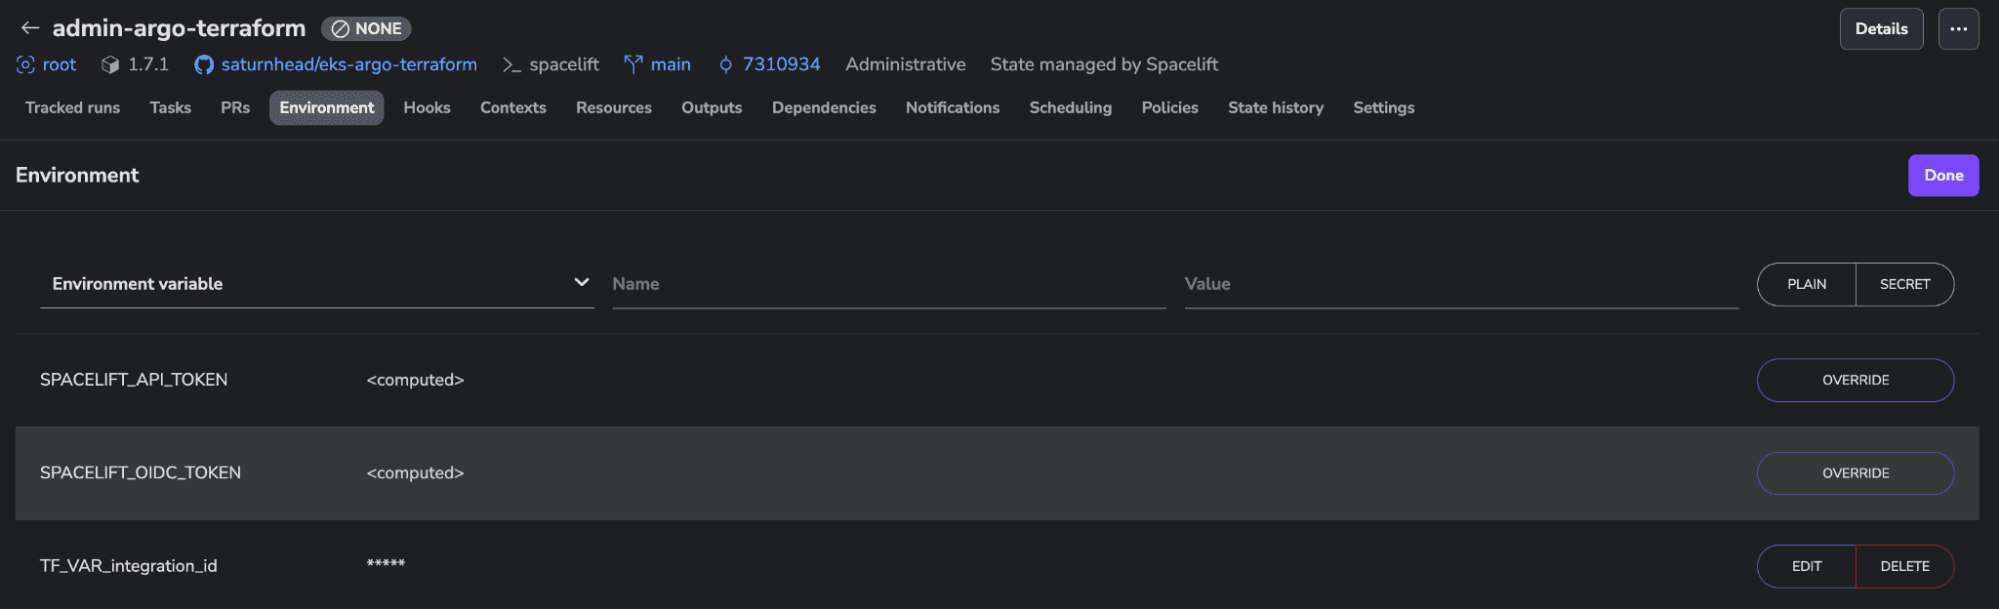
Task: Override the SPACELIFT_API_TOKEN variable
Action: click(1855, 380)
